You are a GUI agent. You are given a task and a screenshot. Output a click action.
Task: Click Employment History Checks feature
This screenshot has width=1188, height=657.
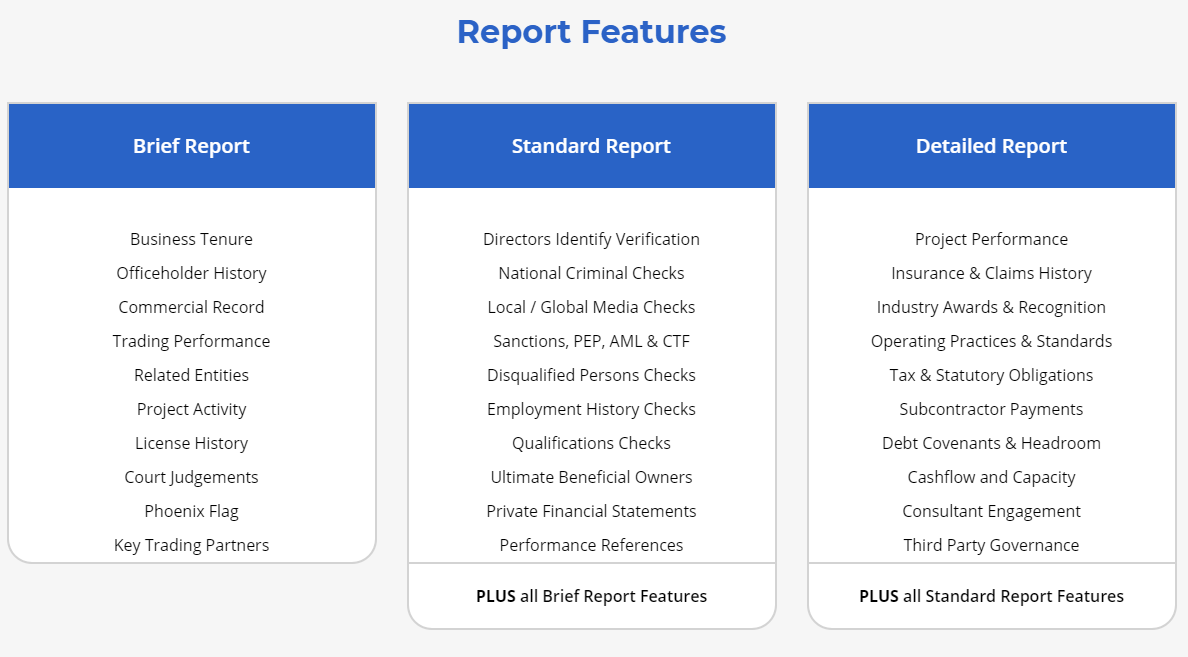592,410
